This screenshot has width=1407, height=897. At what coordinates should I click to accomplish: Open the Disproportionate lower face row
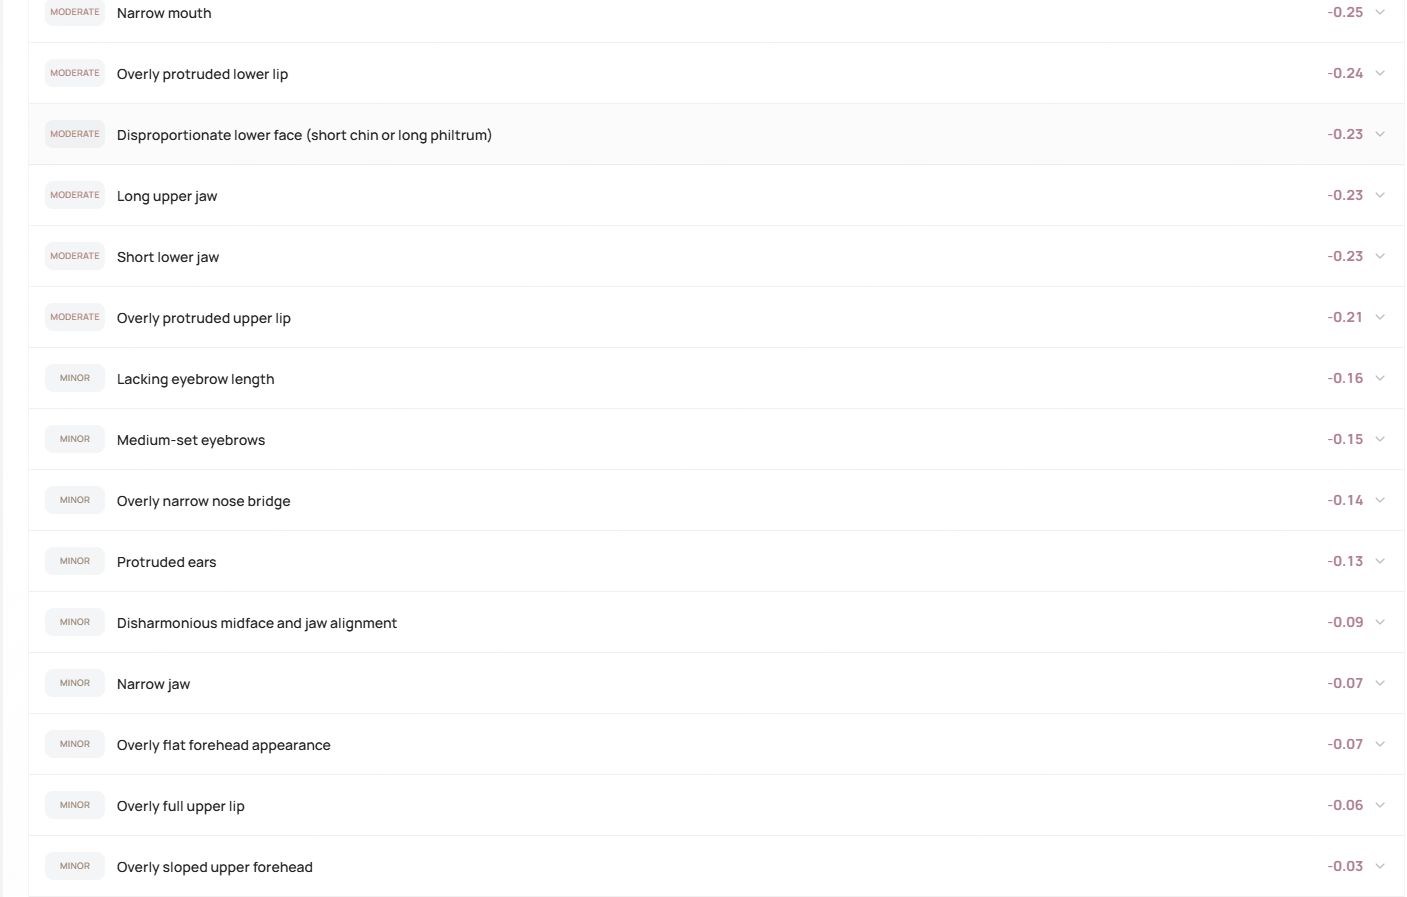click(304, 135)
